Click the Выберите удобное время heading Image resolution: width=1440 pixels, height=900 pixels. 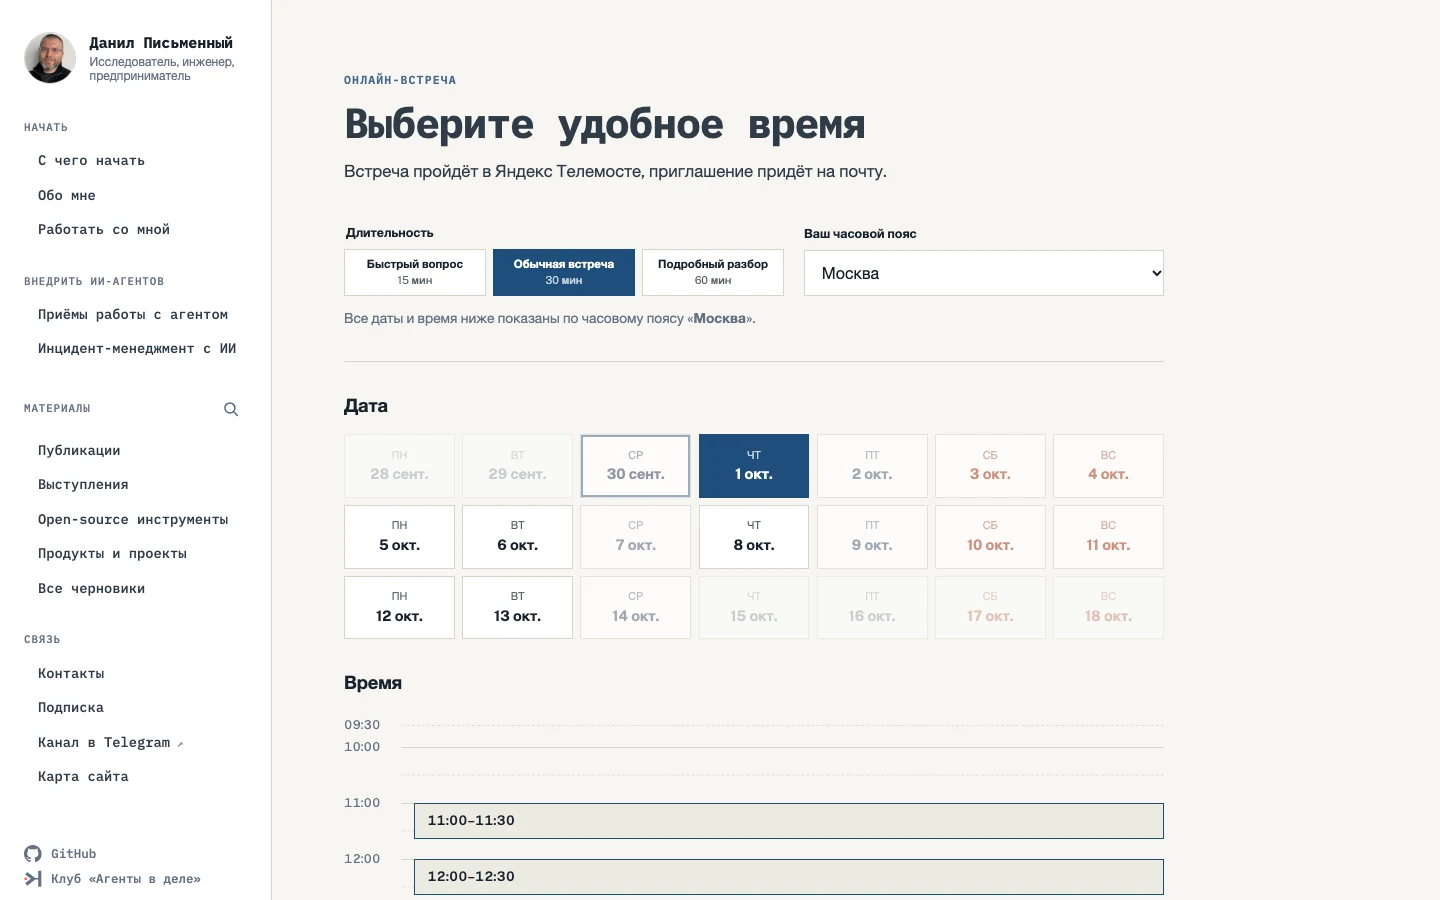pyautogui.click(x=605, y=125)
